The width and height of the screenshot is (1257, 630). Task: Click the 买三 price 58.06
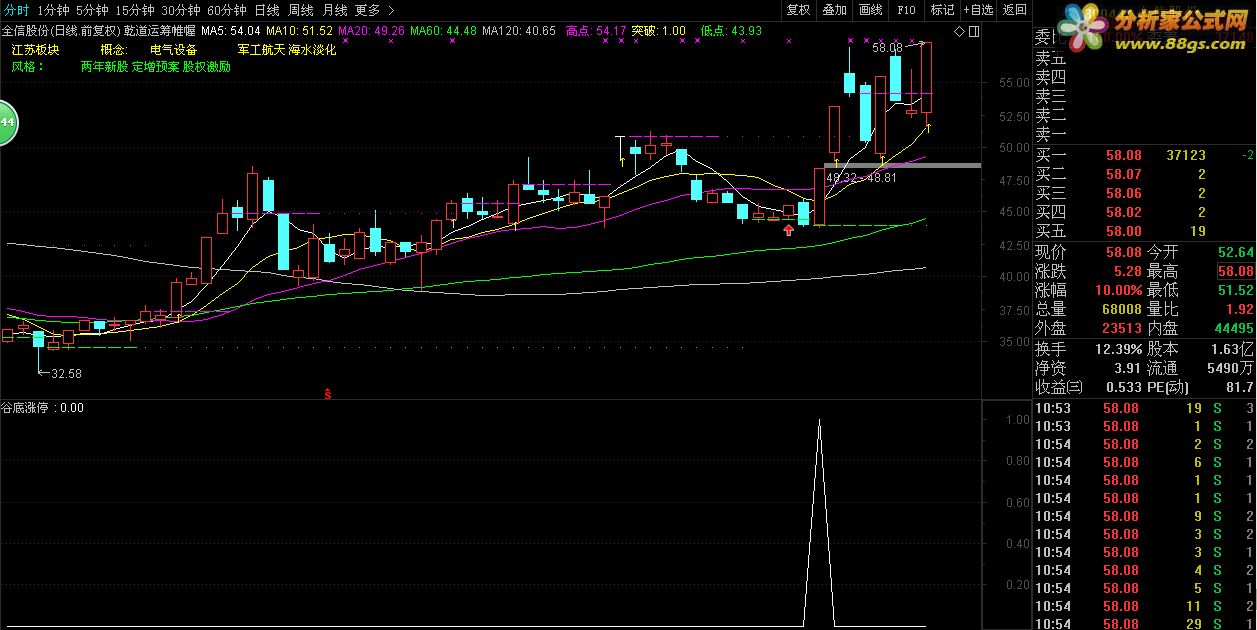1123,193
